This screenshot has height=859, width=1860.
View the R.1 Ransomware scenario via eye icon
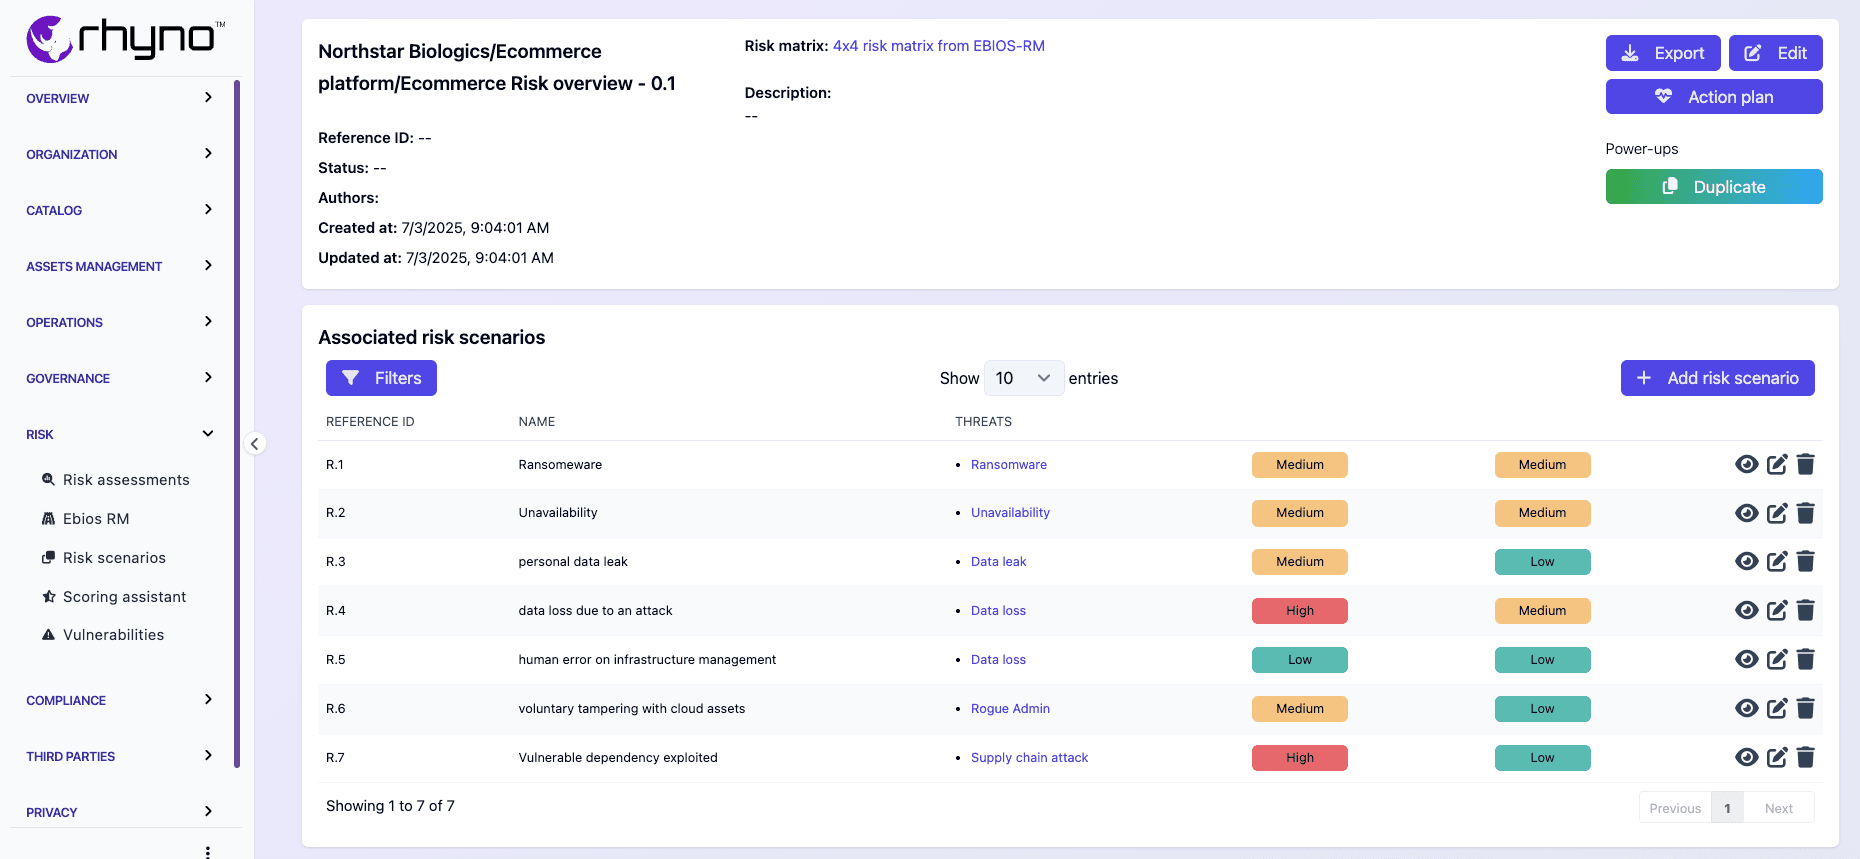coord(1746,464)
